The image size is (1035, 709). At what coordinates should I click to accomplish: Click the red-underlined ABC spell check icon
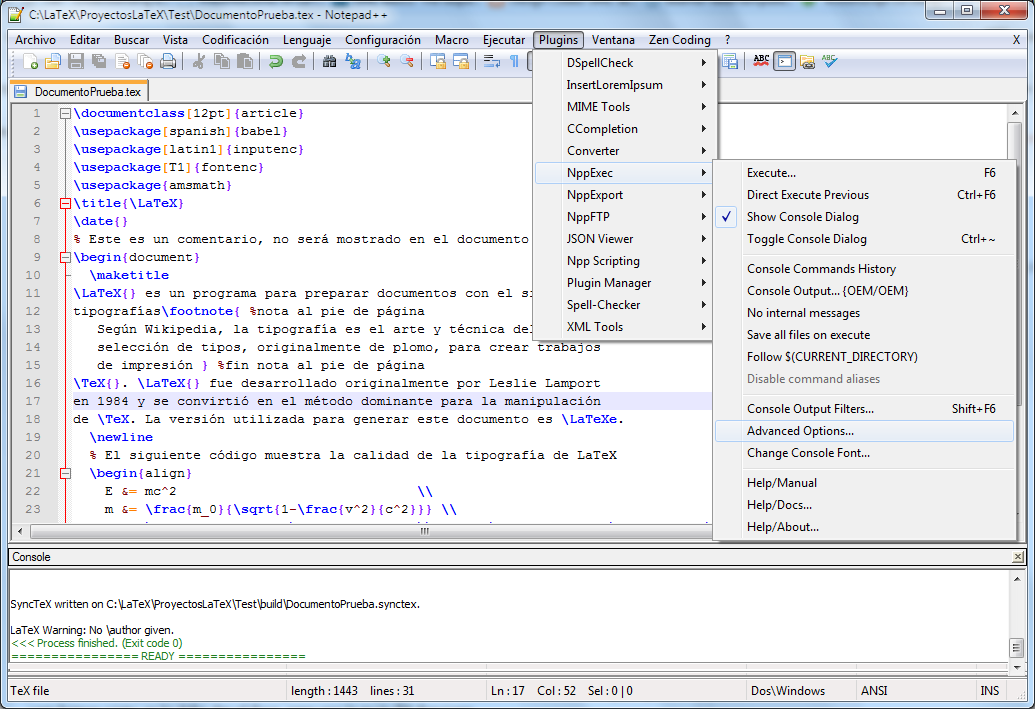[x=761, y=62]
